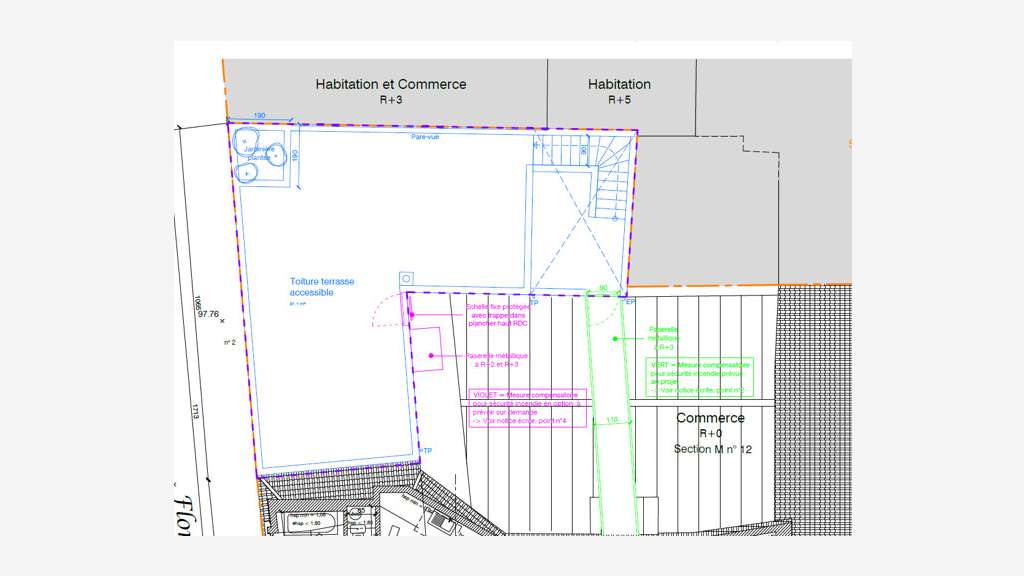Click the vertical '190' dimension beside the planter
The height and width of the screenshot is (576, 1024).
pyautogui.click(x=295, y=156)
